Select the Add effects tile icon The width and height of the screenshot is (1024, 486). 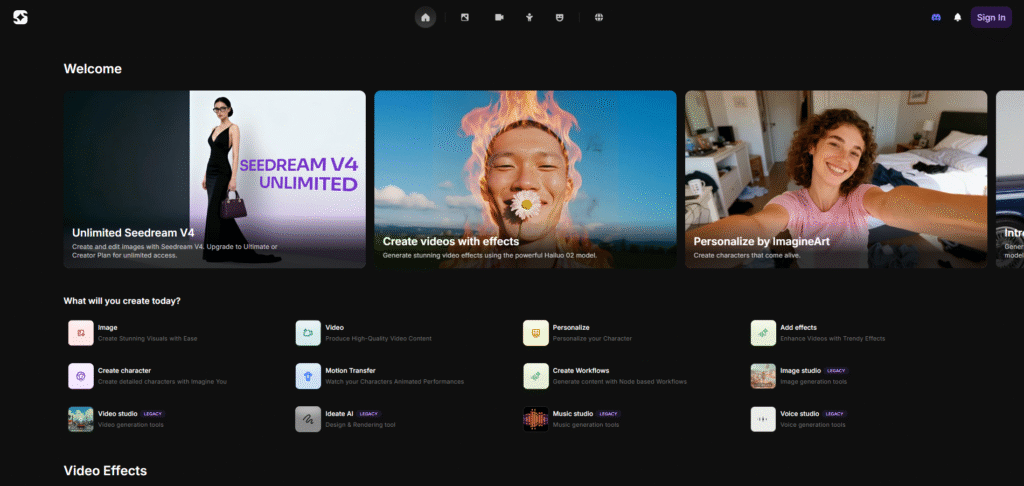[x=763, y=332]
